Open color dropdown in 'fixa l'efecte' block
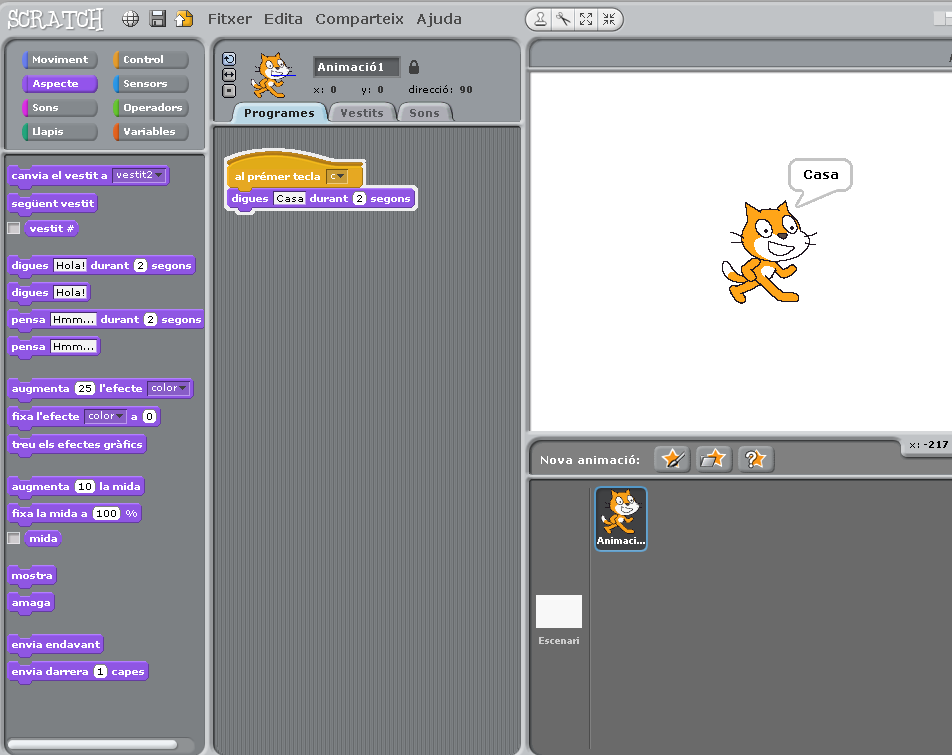Screen dimensions: 952x755 coord(105,416)
